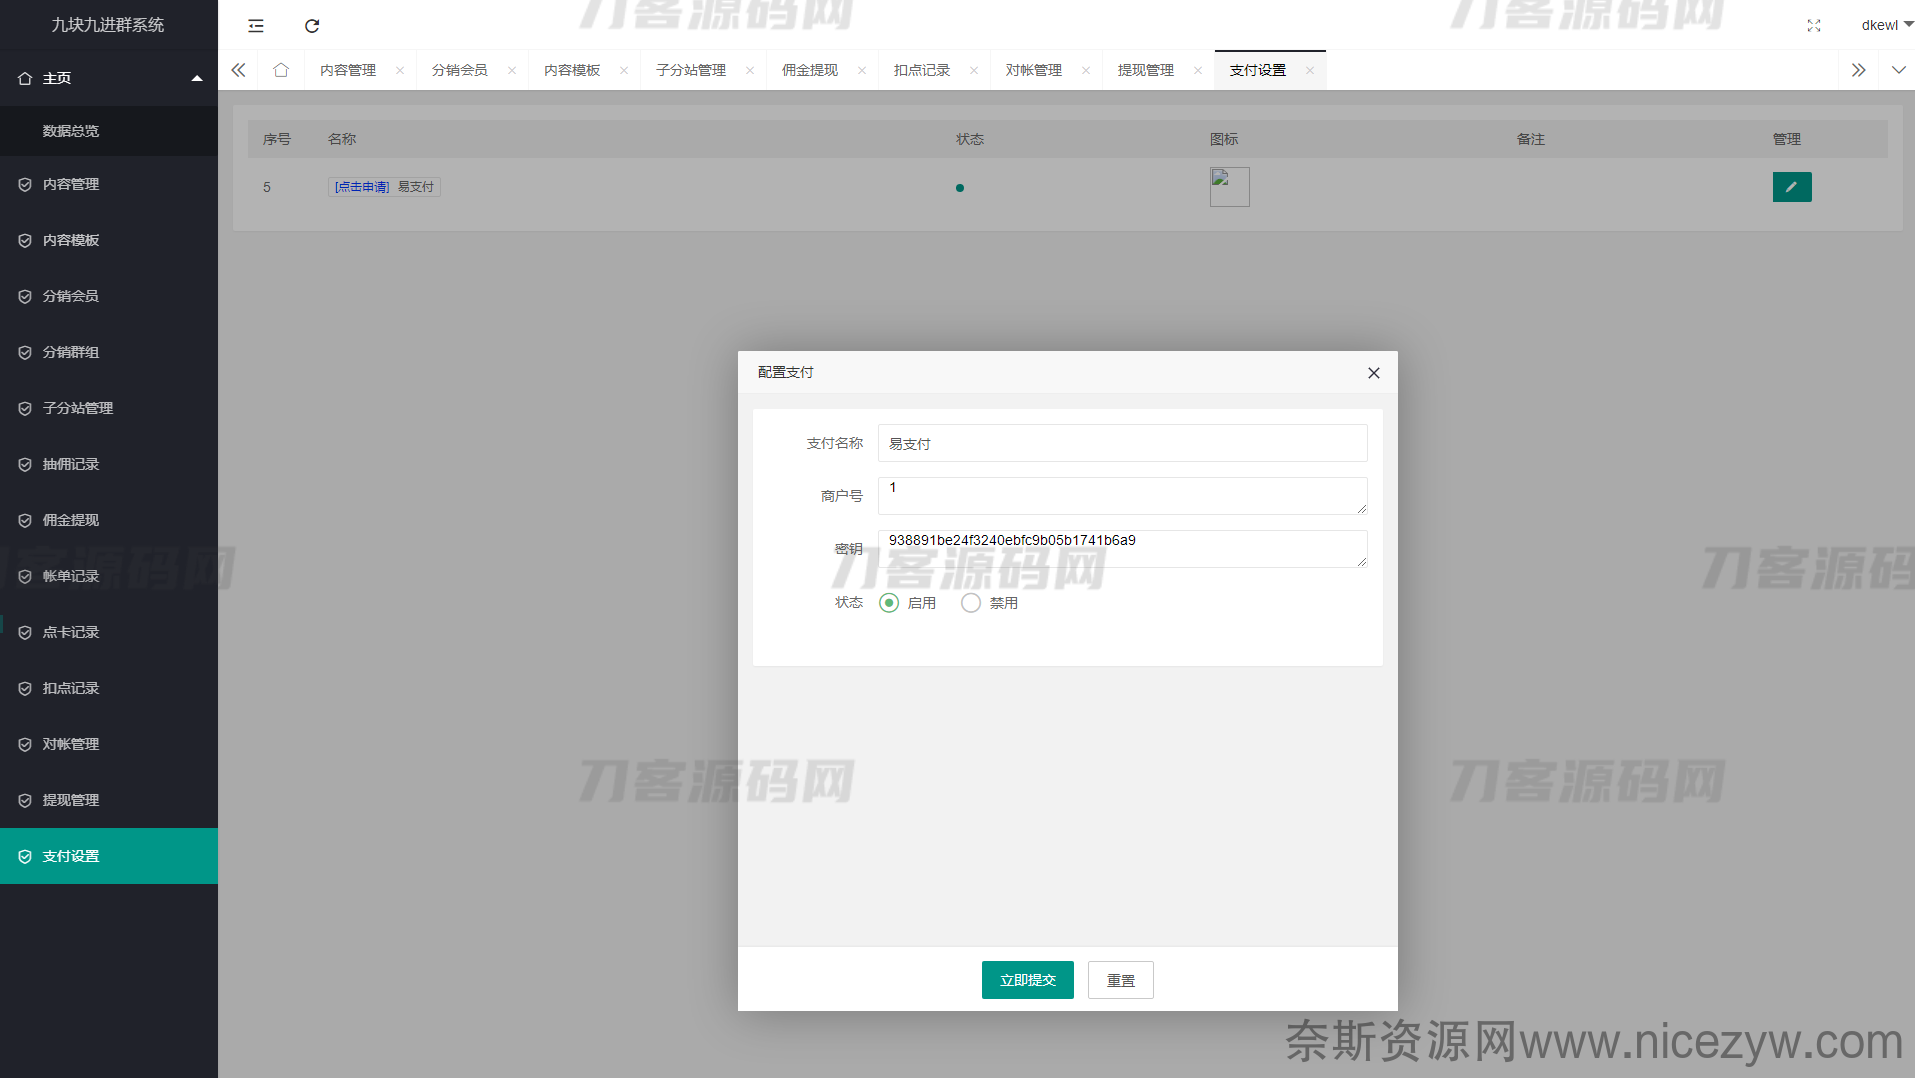Click the refresh icon in the top bar
The image size is (1915, 1078).
[312, 26]
